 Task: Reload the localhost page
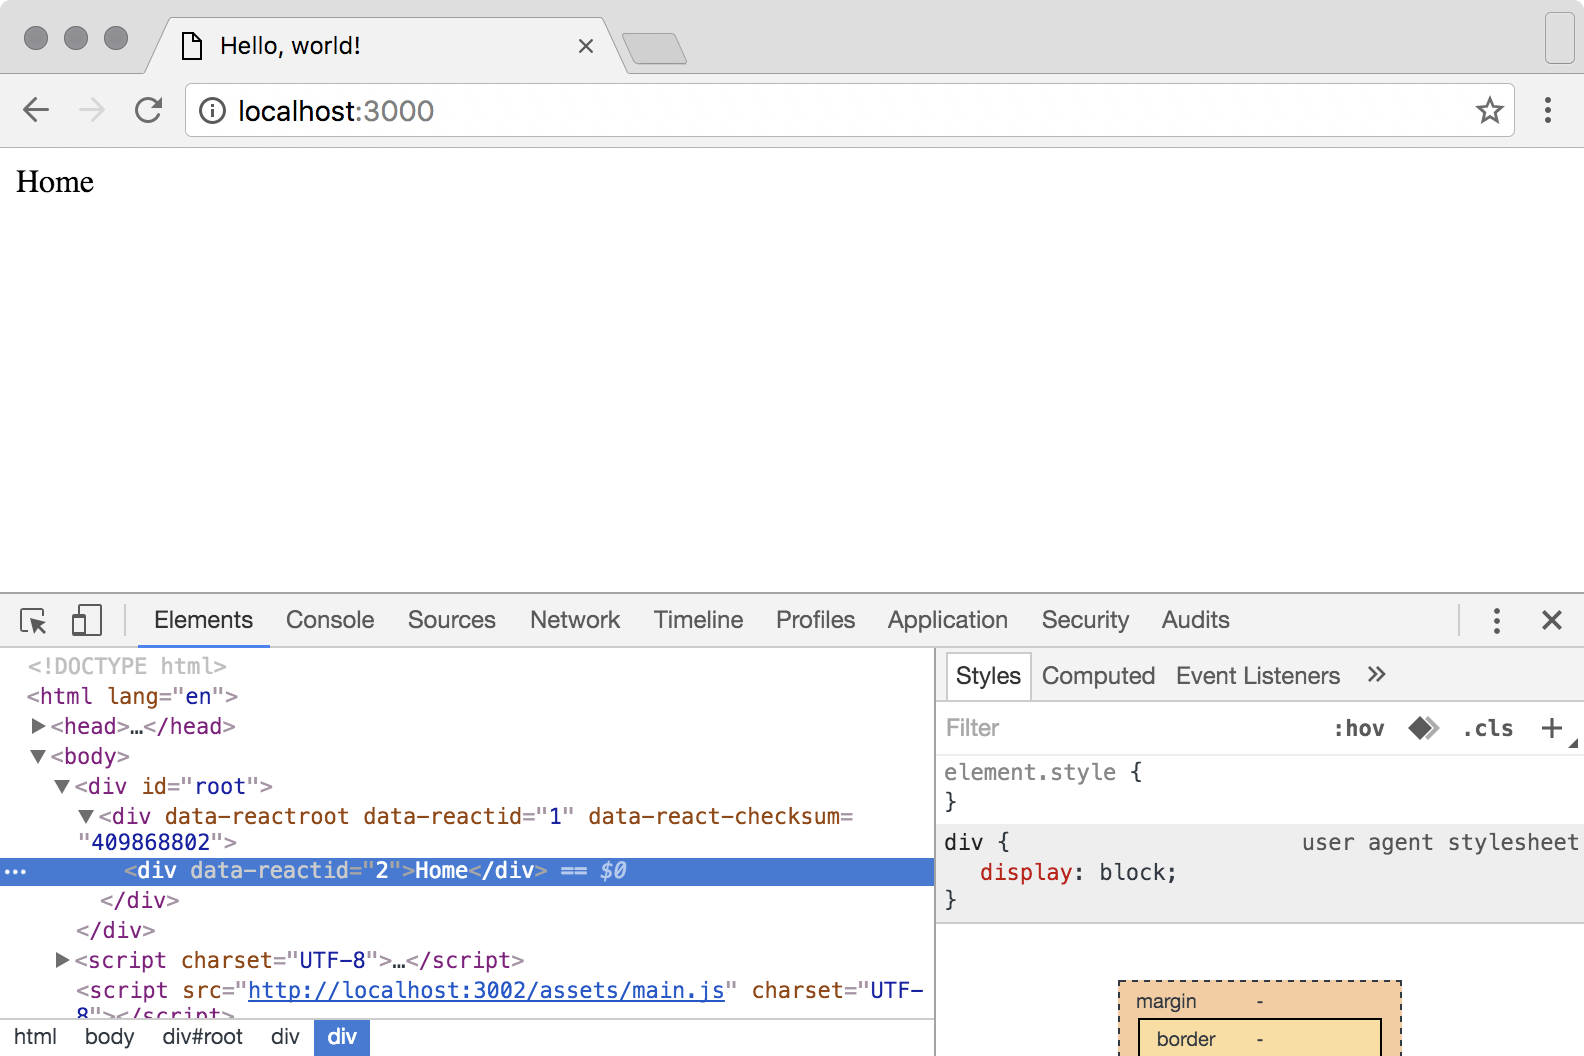(148, 110)
